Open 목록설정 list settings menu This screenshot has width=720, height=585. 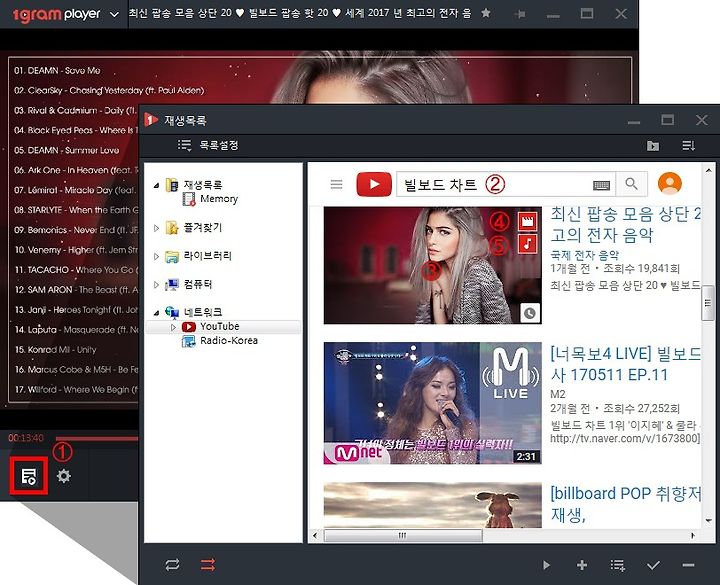208,146
